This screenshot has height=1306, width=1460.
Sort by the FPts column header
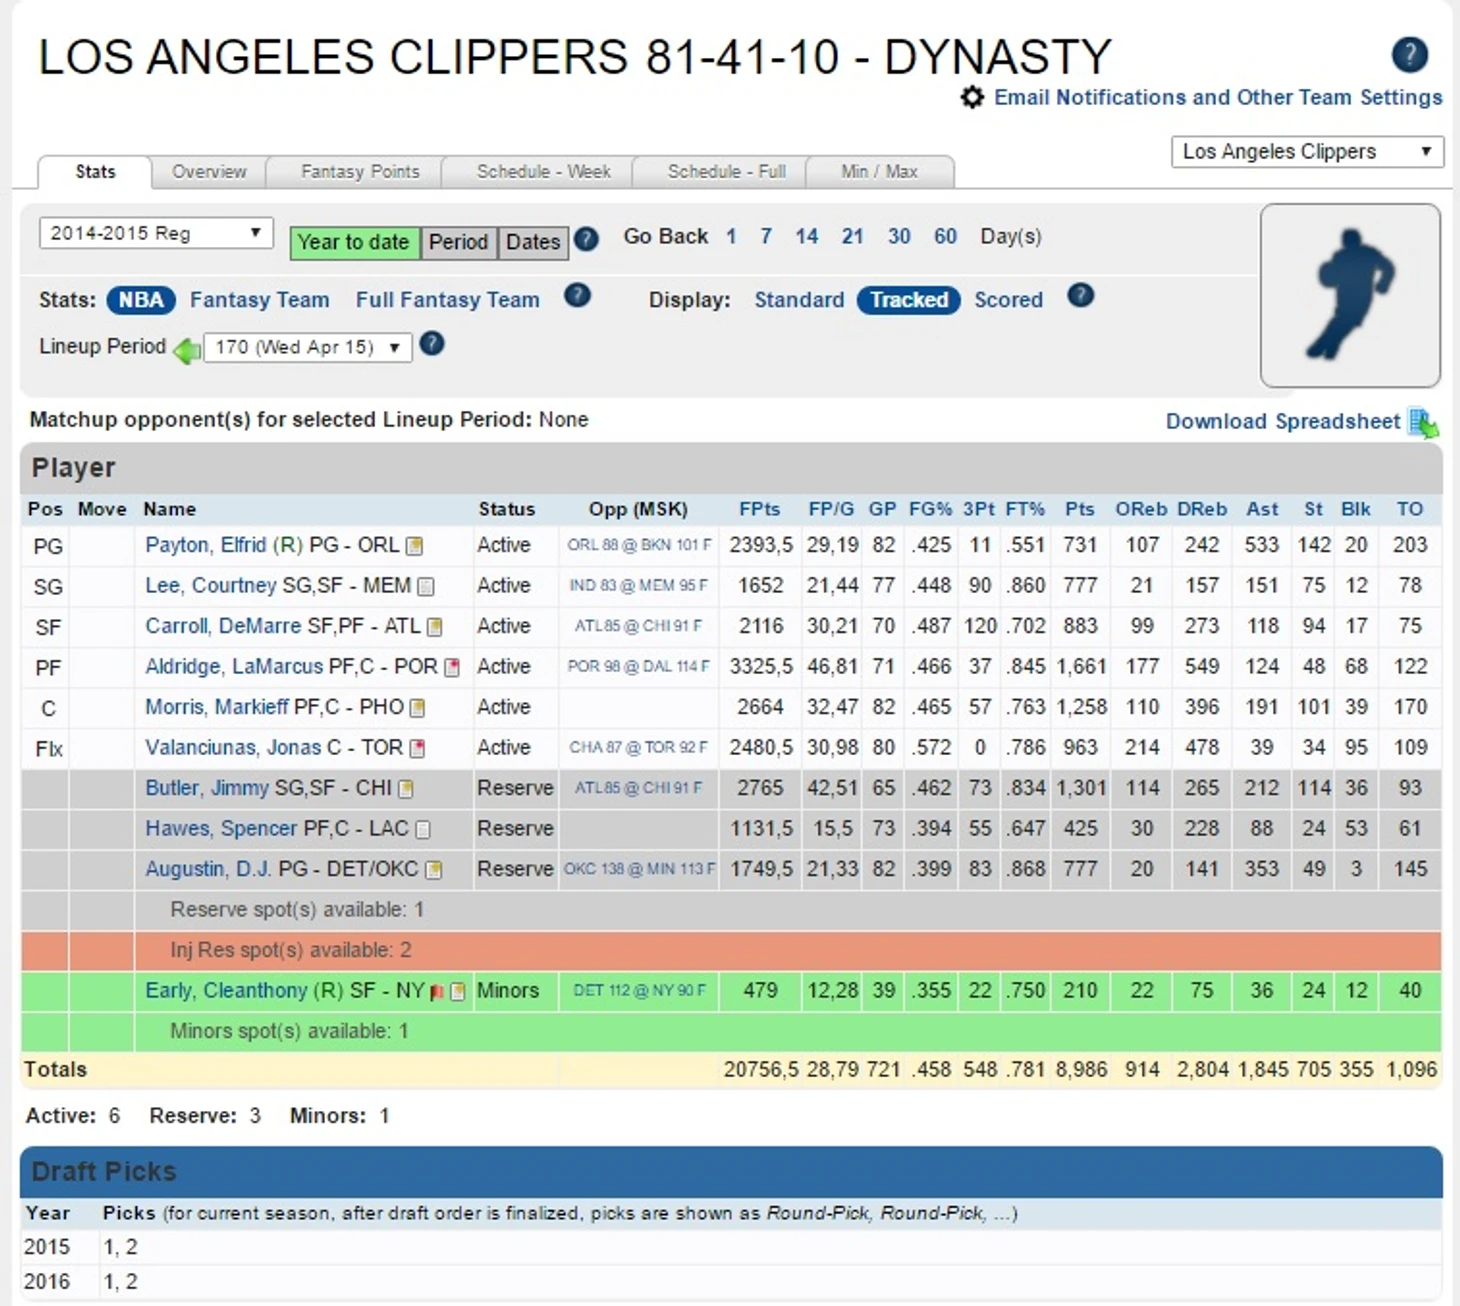pyautogui.click(x=760, y=509)
